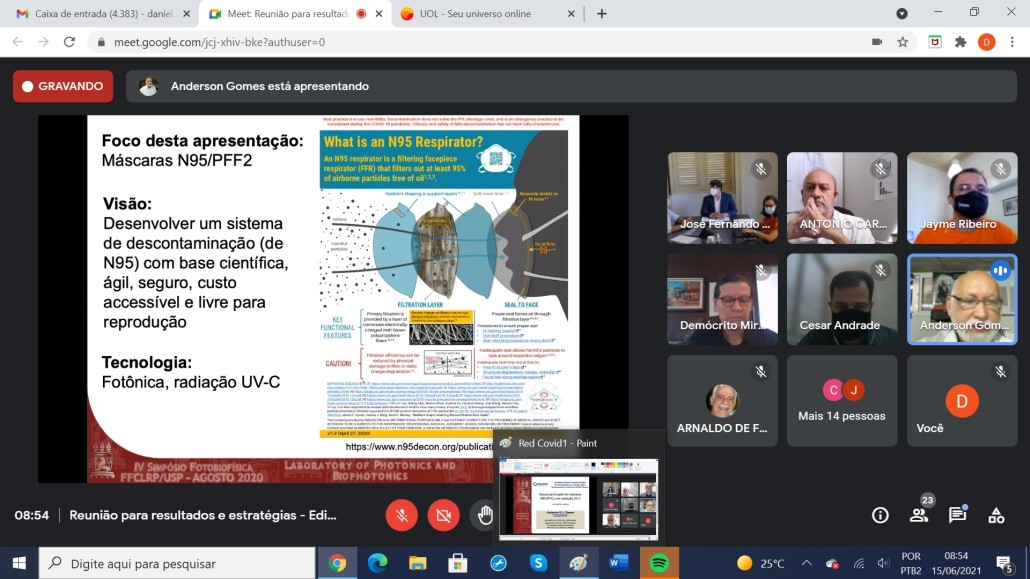Click the camera permission icon in address bar
1030x579 pixels.
click(877, 42)
